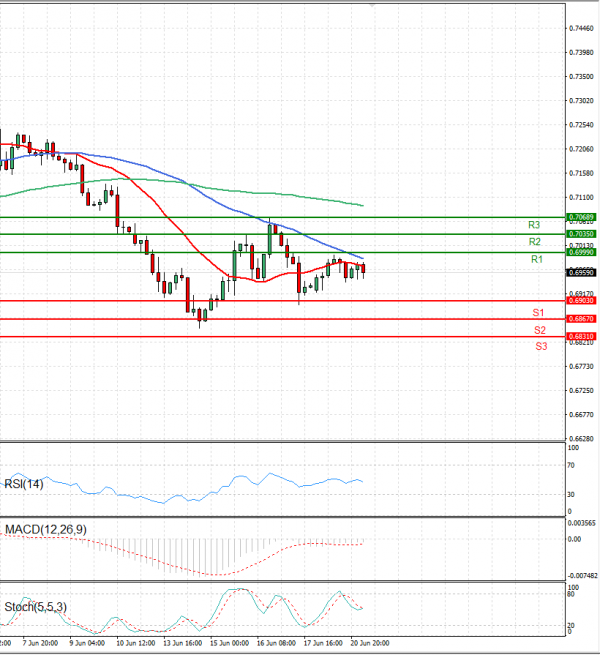Select the red 0.68310 price tag

click(581, 337)
